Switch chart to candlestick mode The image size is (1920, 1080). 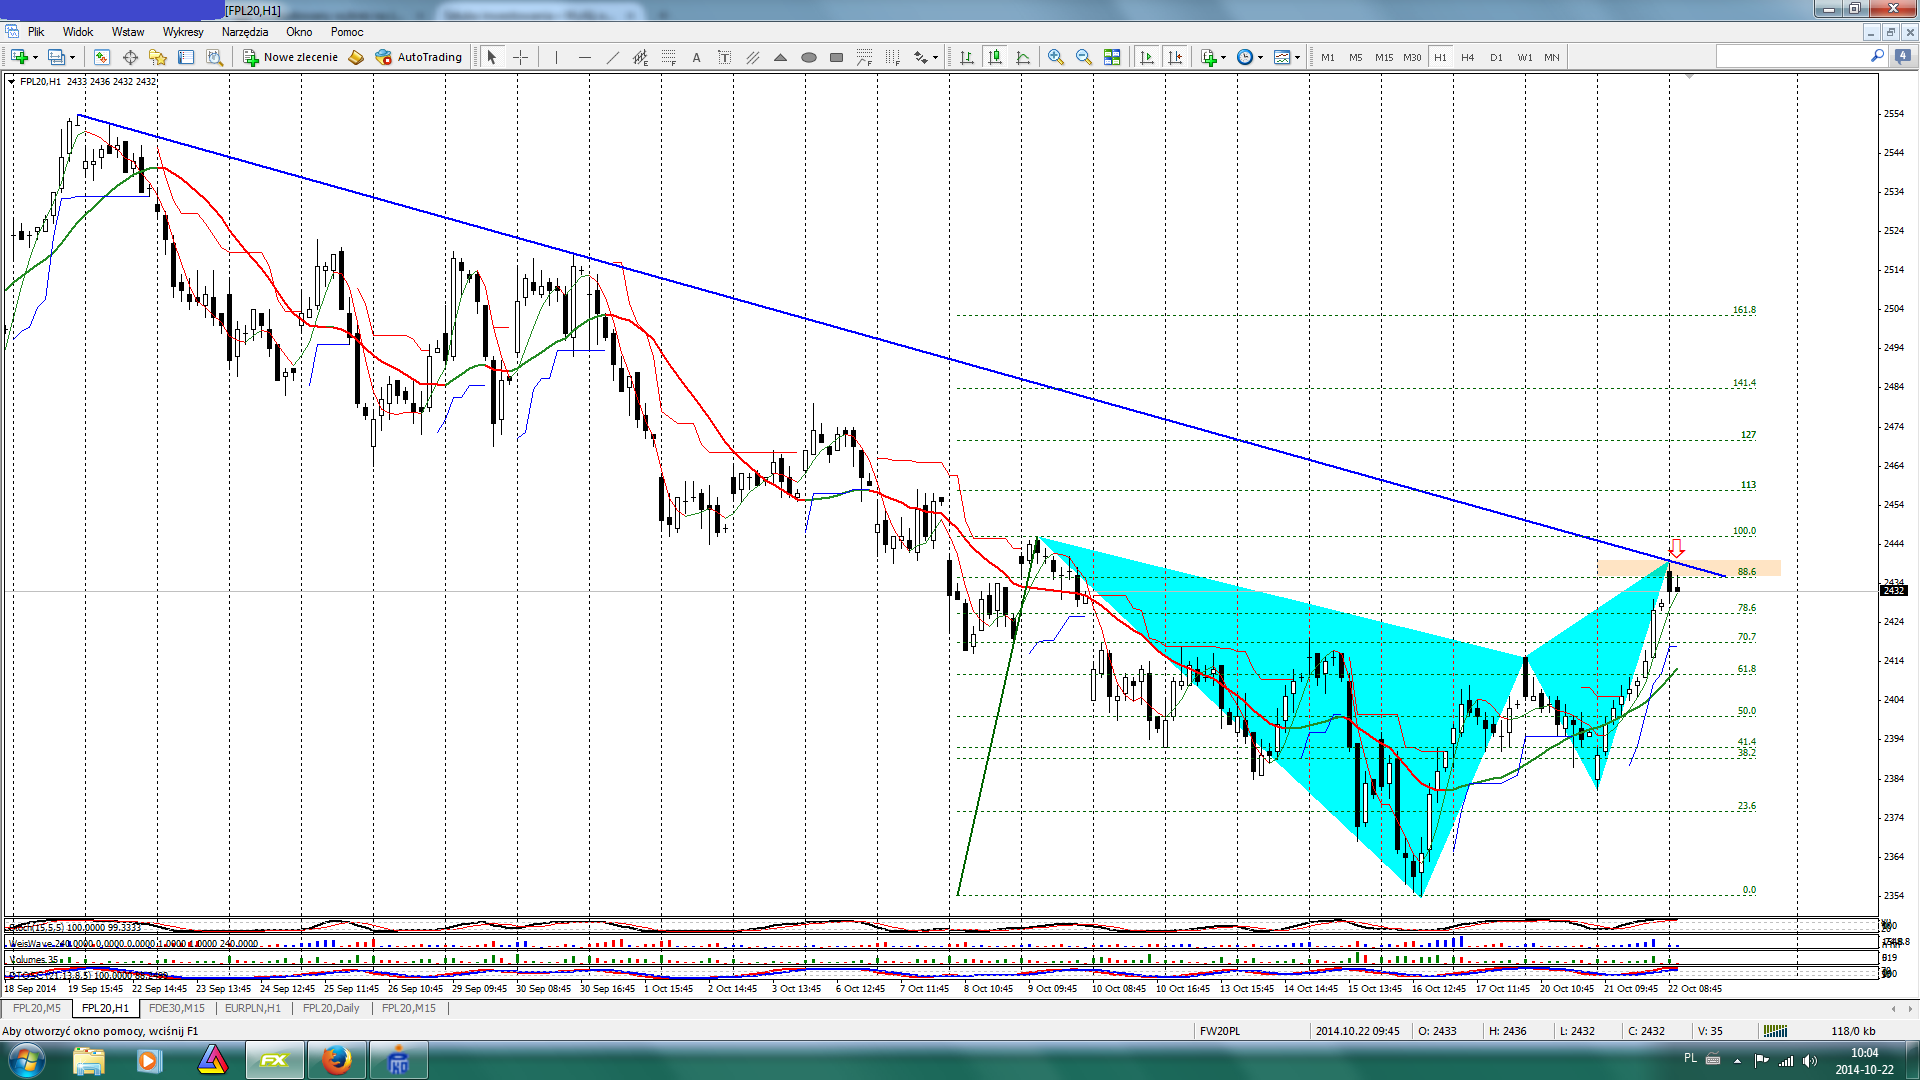(x=994, y=57)
